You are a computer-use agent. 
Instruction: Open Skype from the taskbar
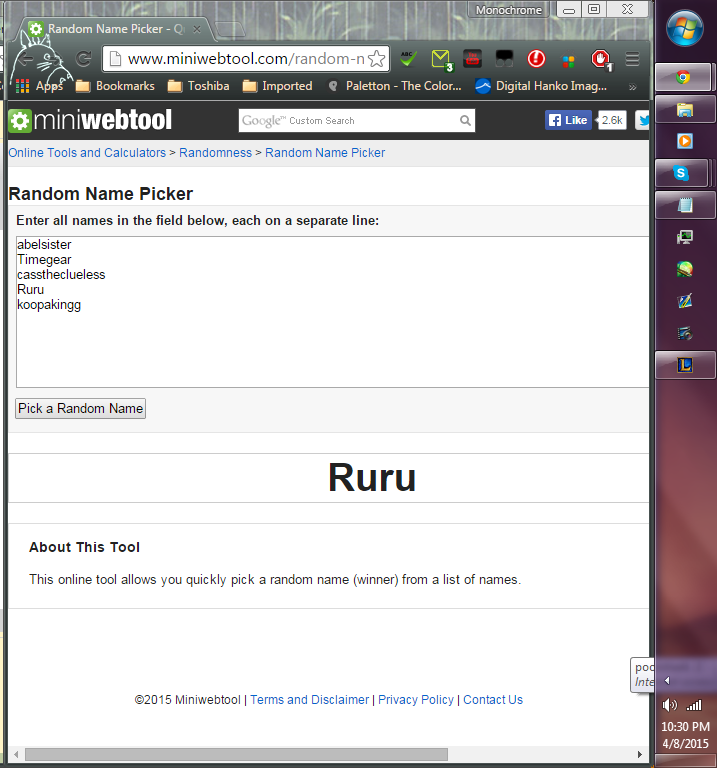click(x=682, y=173)
